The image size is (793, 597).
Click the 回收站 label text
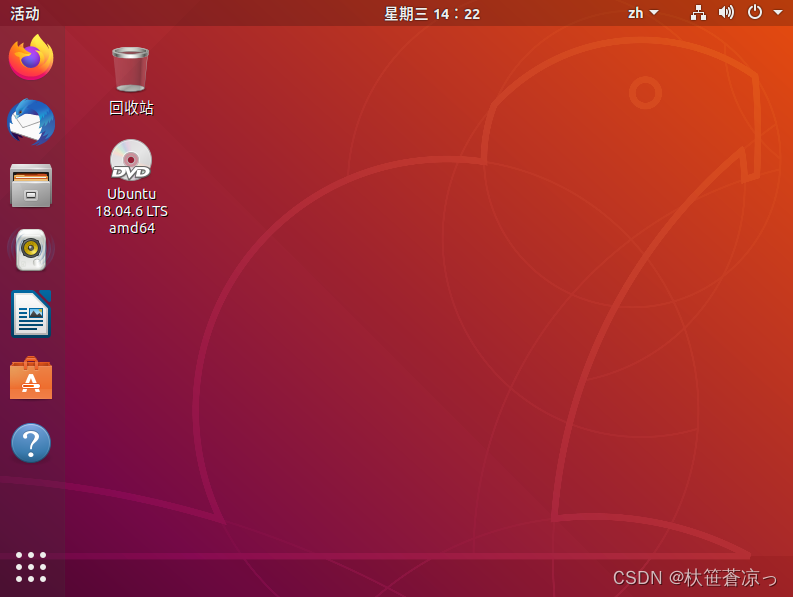131,108
